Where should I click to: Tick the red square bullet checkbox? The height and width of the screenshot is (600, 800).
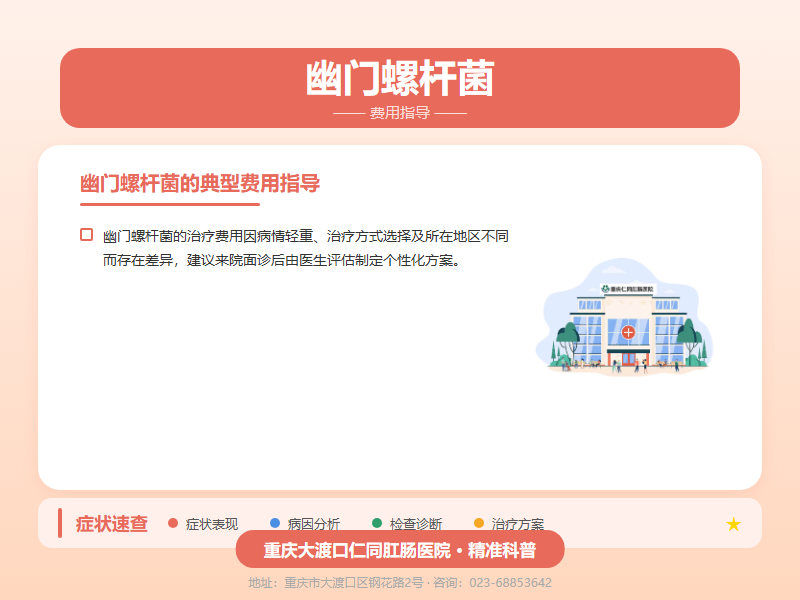point(87,235)
